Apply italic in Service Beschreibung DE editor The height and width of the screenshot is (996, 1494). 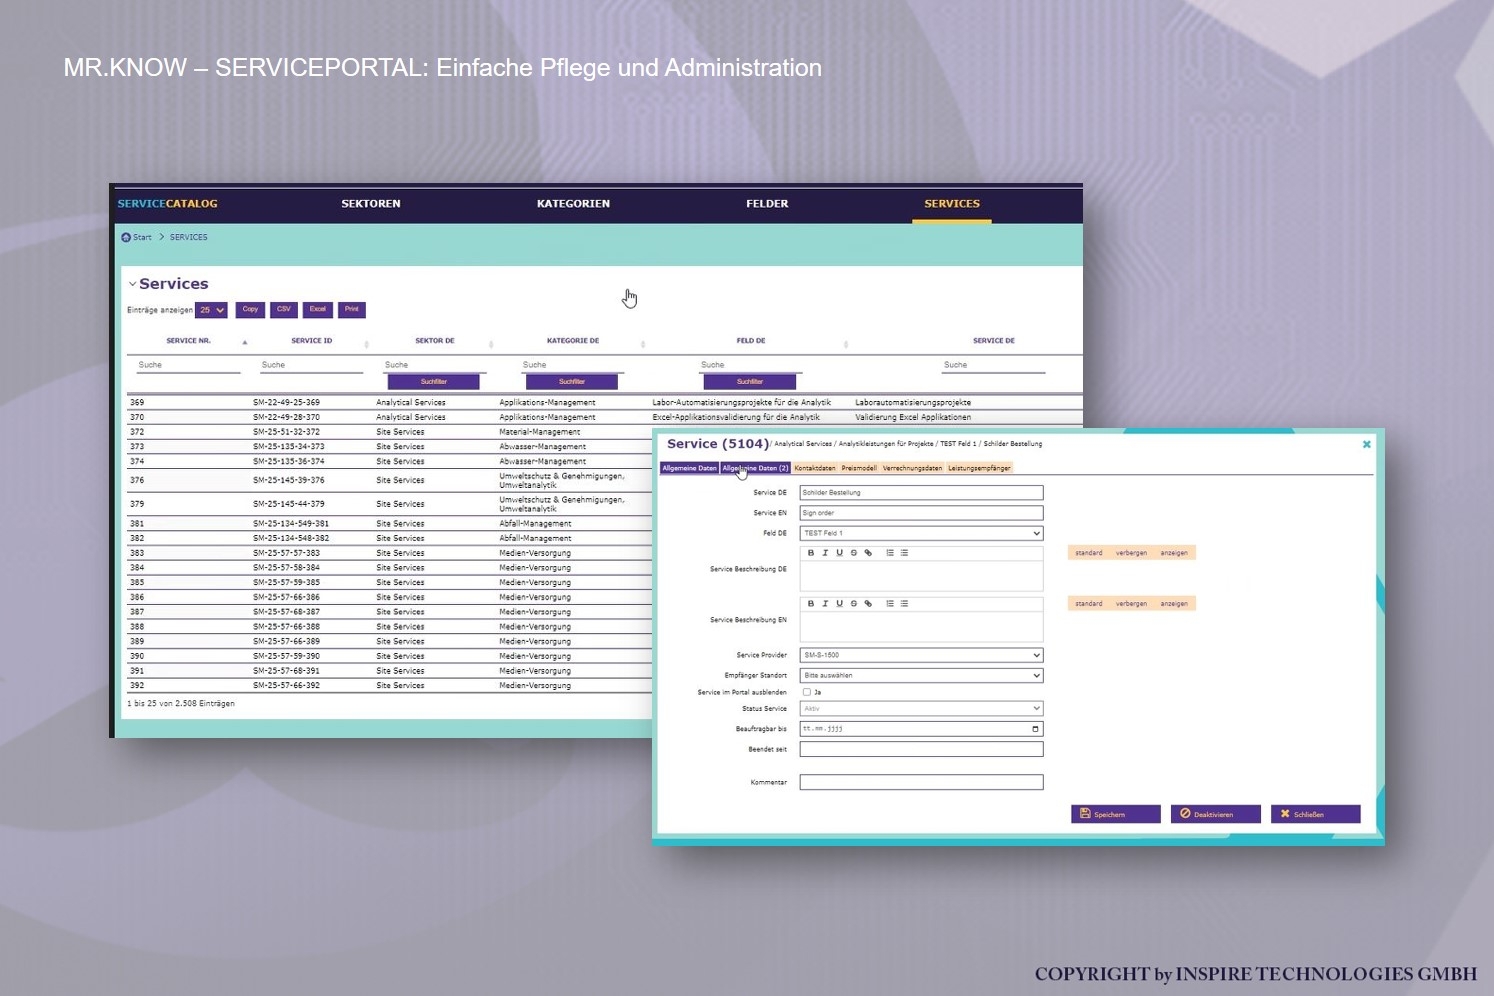[x=825, y=553]
